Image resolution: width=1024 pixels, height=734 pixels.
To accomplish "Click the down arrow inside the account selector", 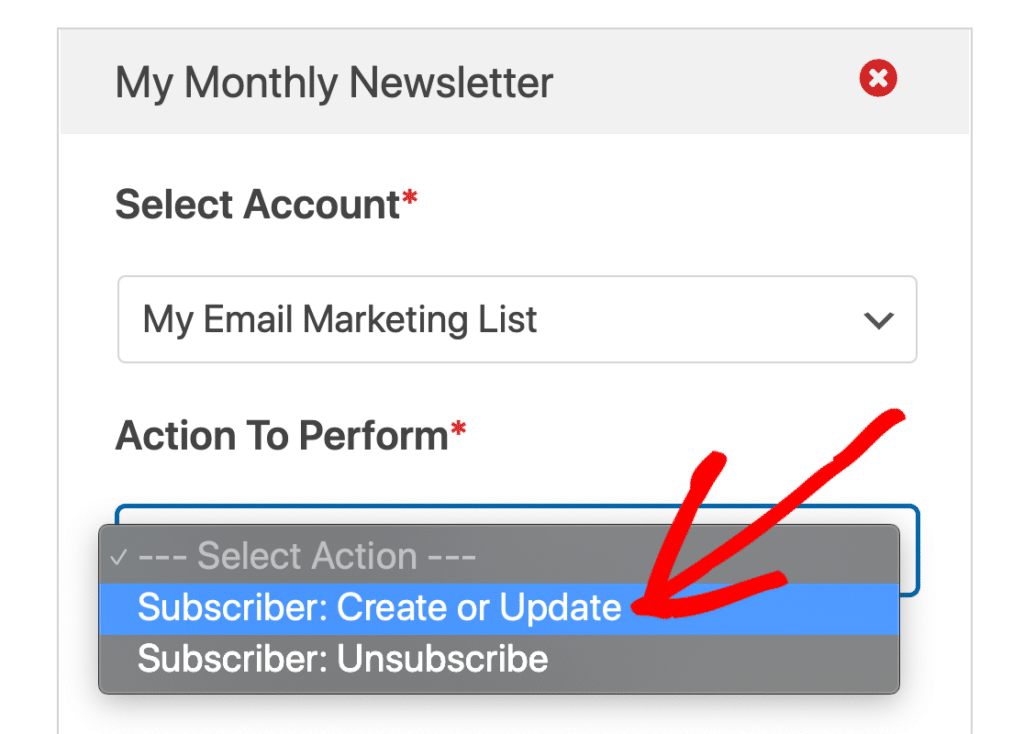I will click(878, 319).
